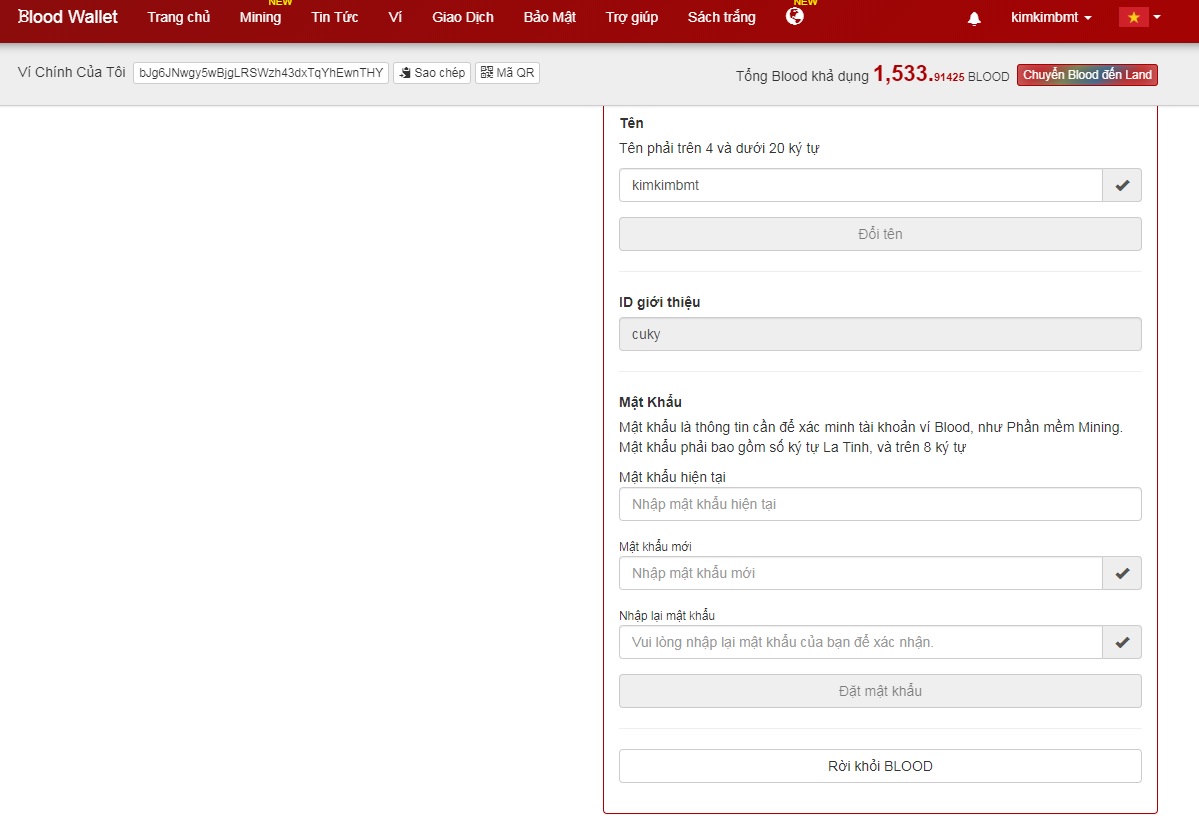The height and width of the screenshot is (831, 1199).
Task: Click Chuyển Blood đến Land button
Action: coord(1087,75)
